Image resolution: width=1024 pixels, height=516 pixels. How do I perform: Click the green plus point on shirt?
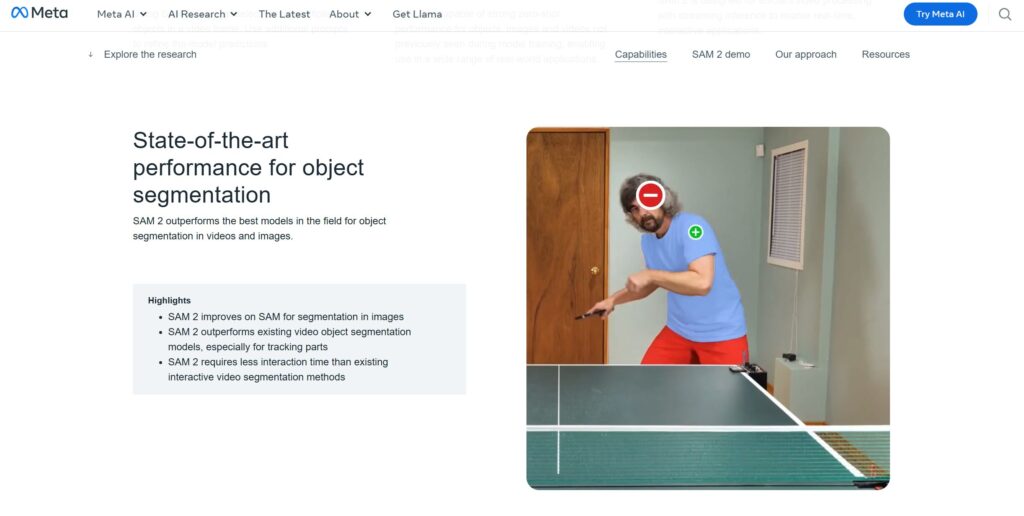pos(696,232)
